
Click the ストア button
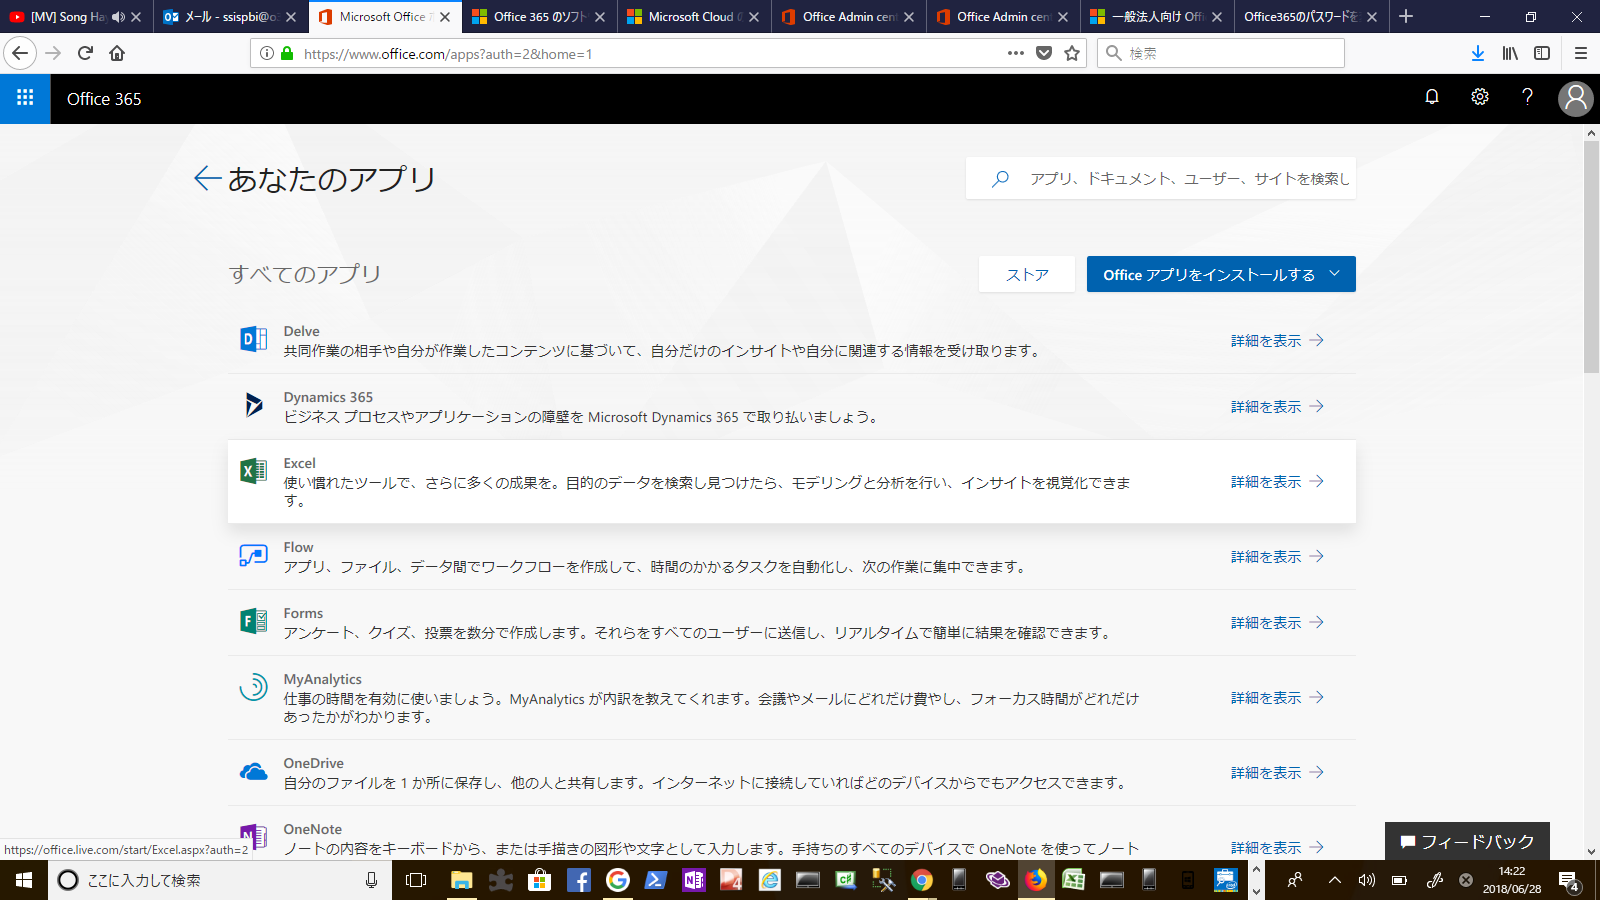tap(1027, 274)
